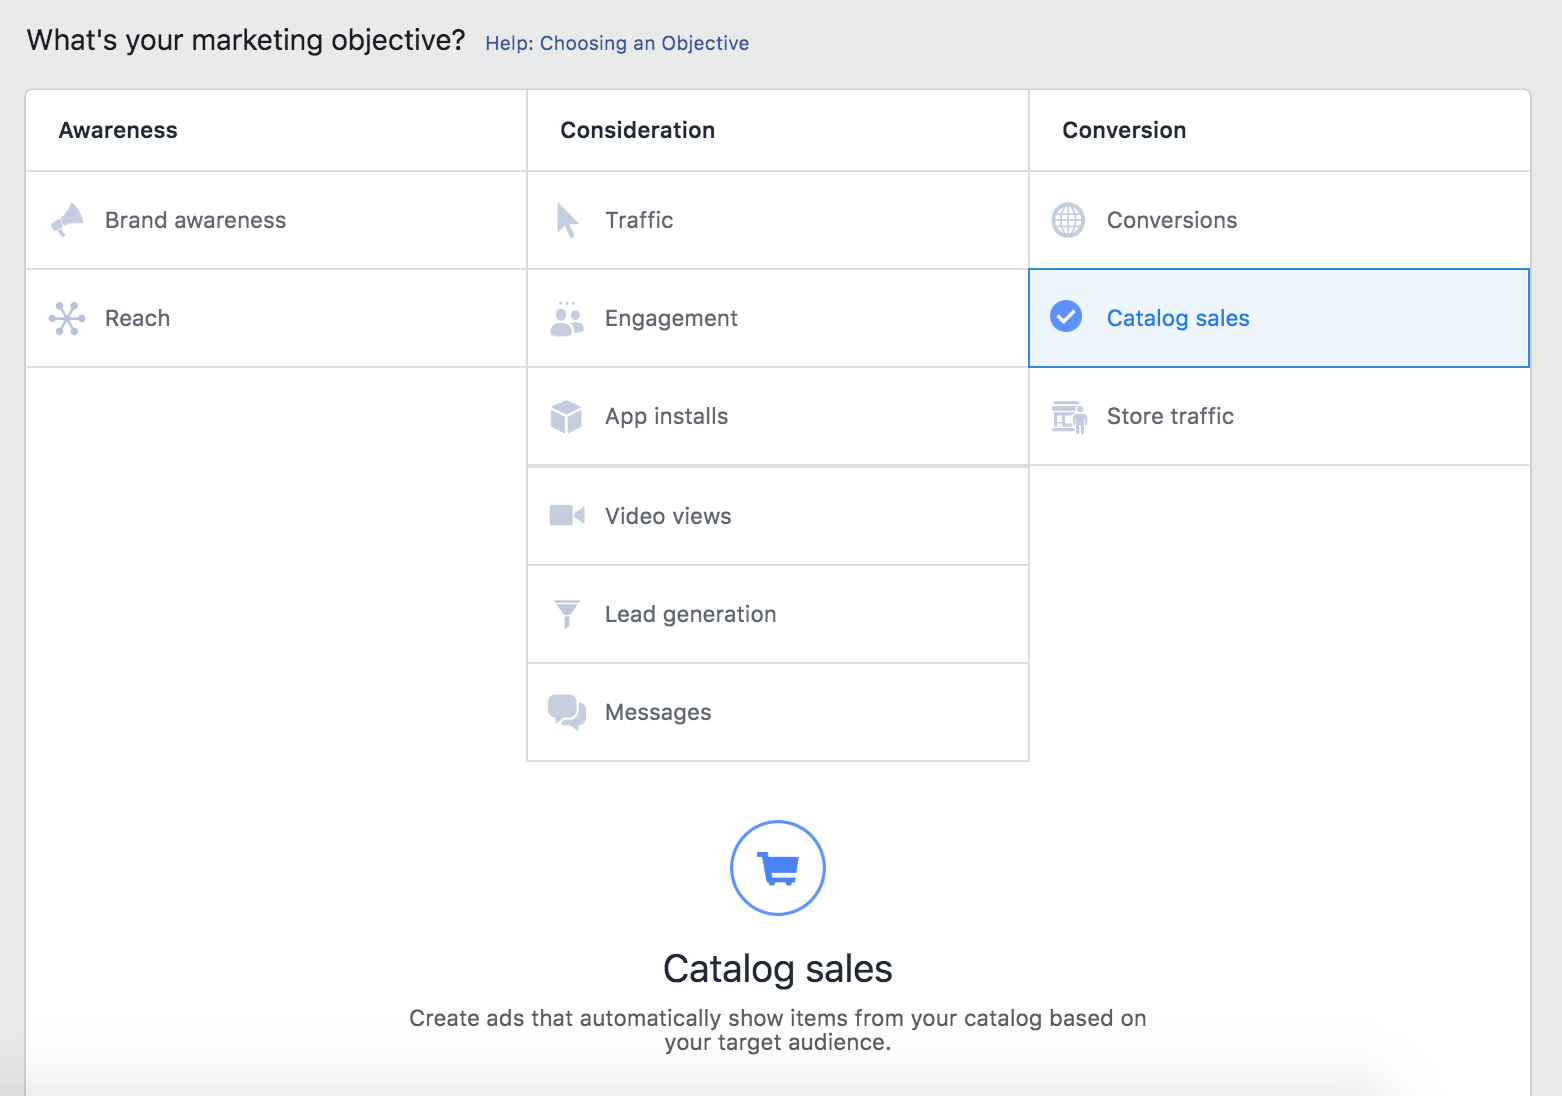Select the Traffic cursor icon
This screenshot has width=1562, height=1096.
(x=567, y=220)
